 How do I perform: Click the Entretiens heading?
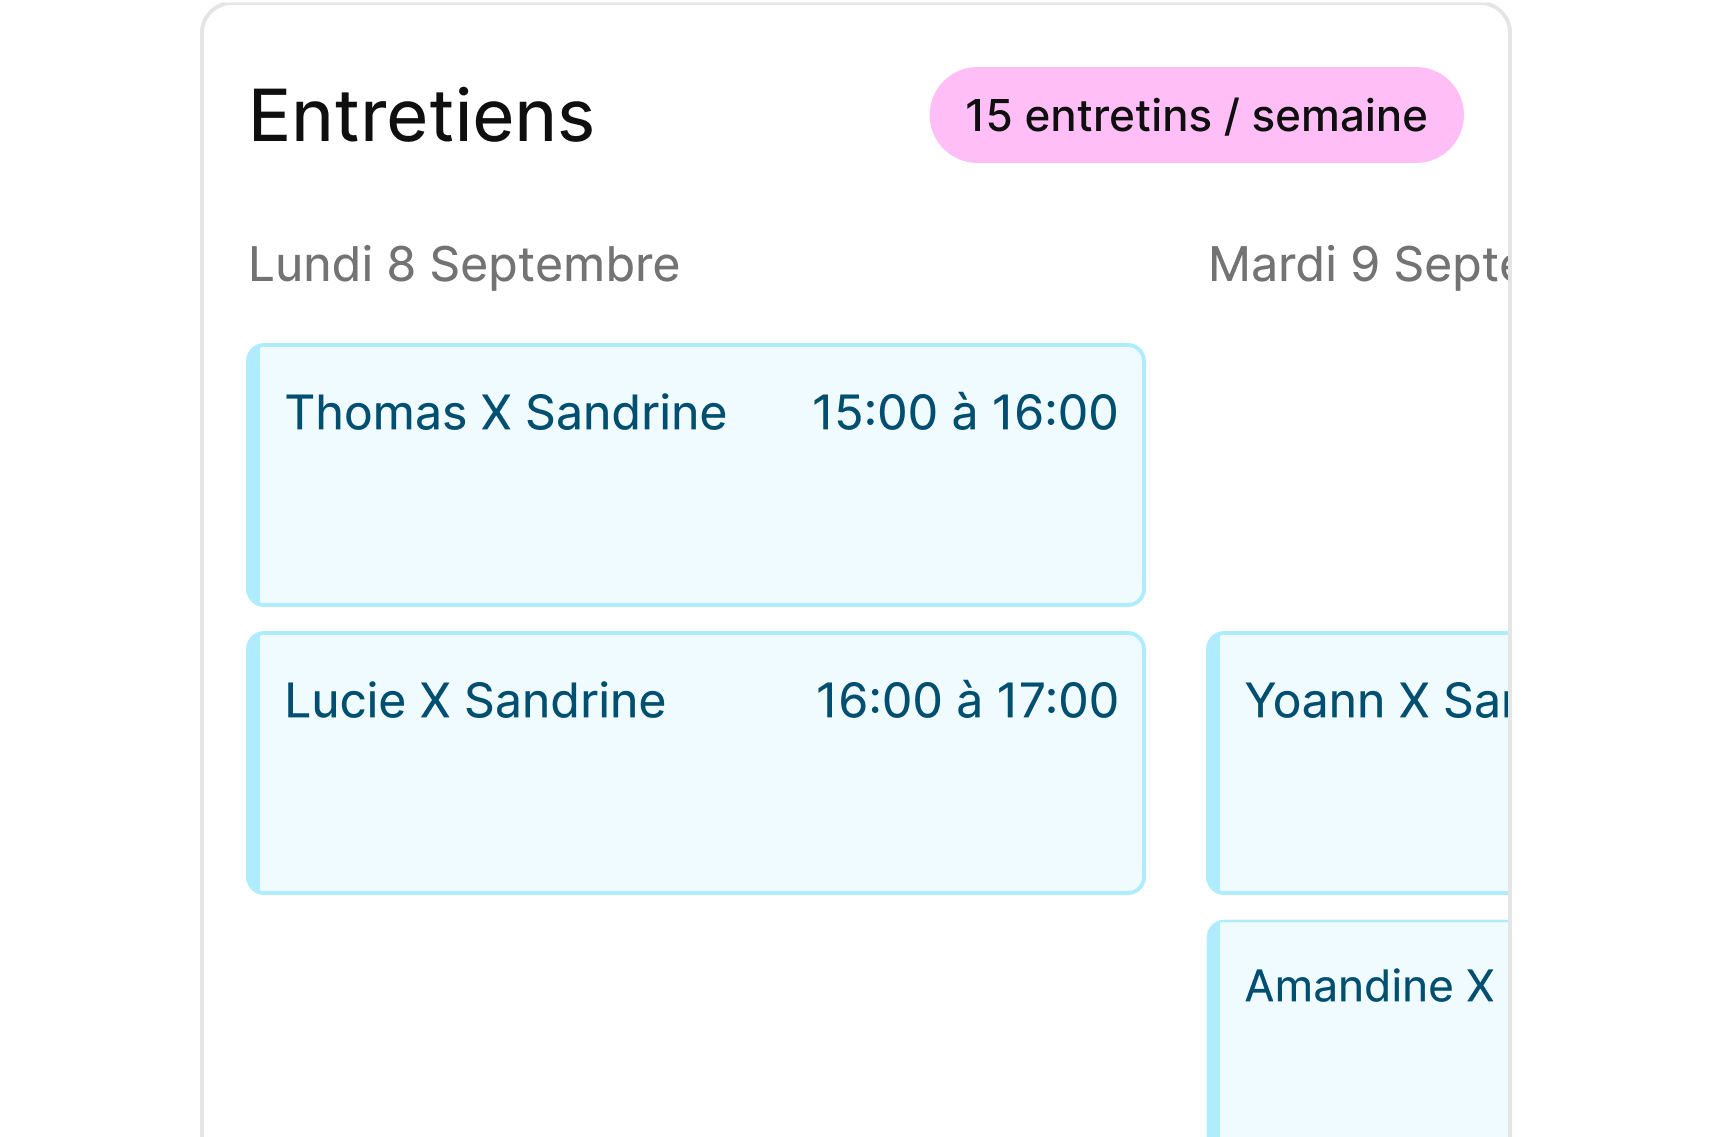[421, 117]
